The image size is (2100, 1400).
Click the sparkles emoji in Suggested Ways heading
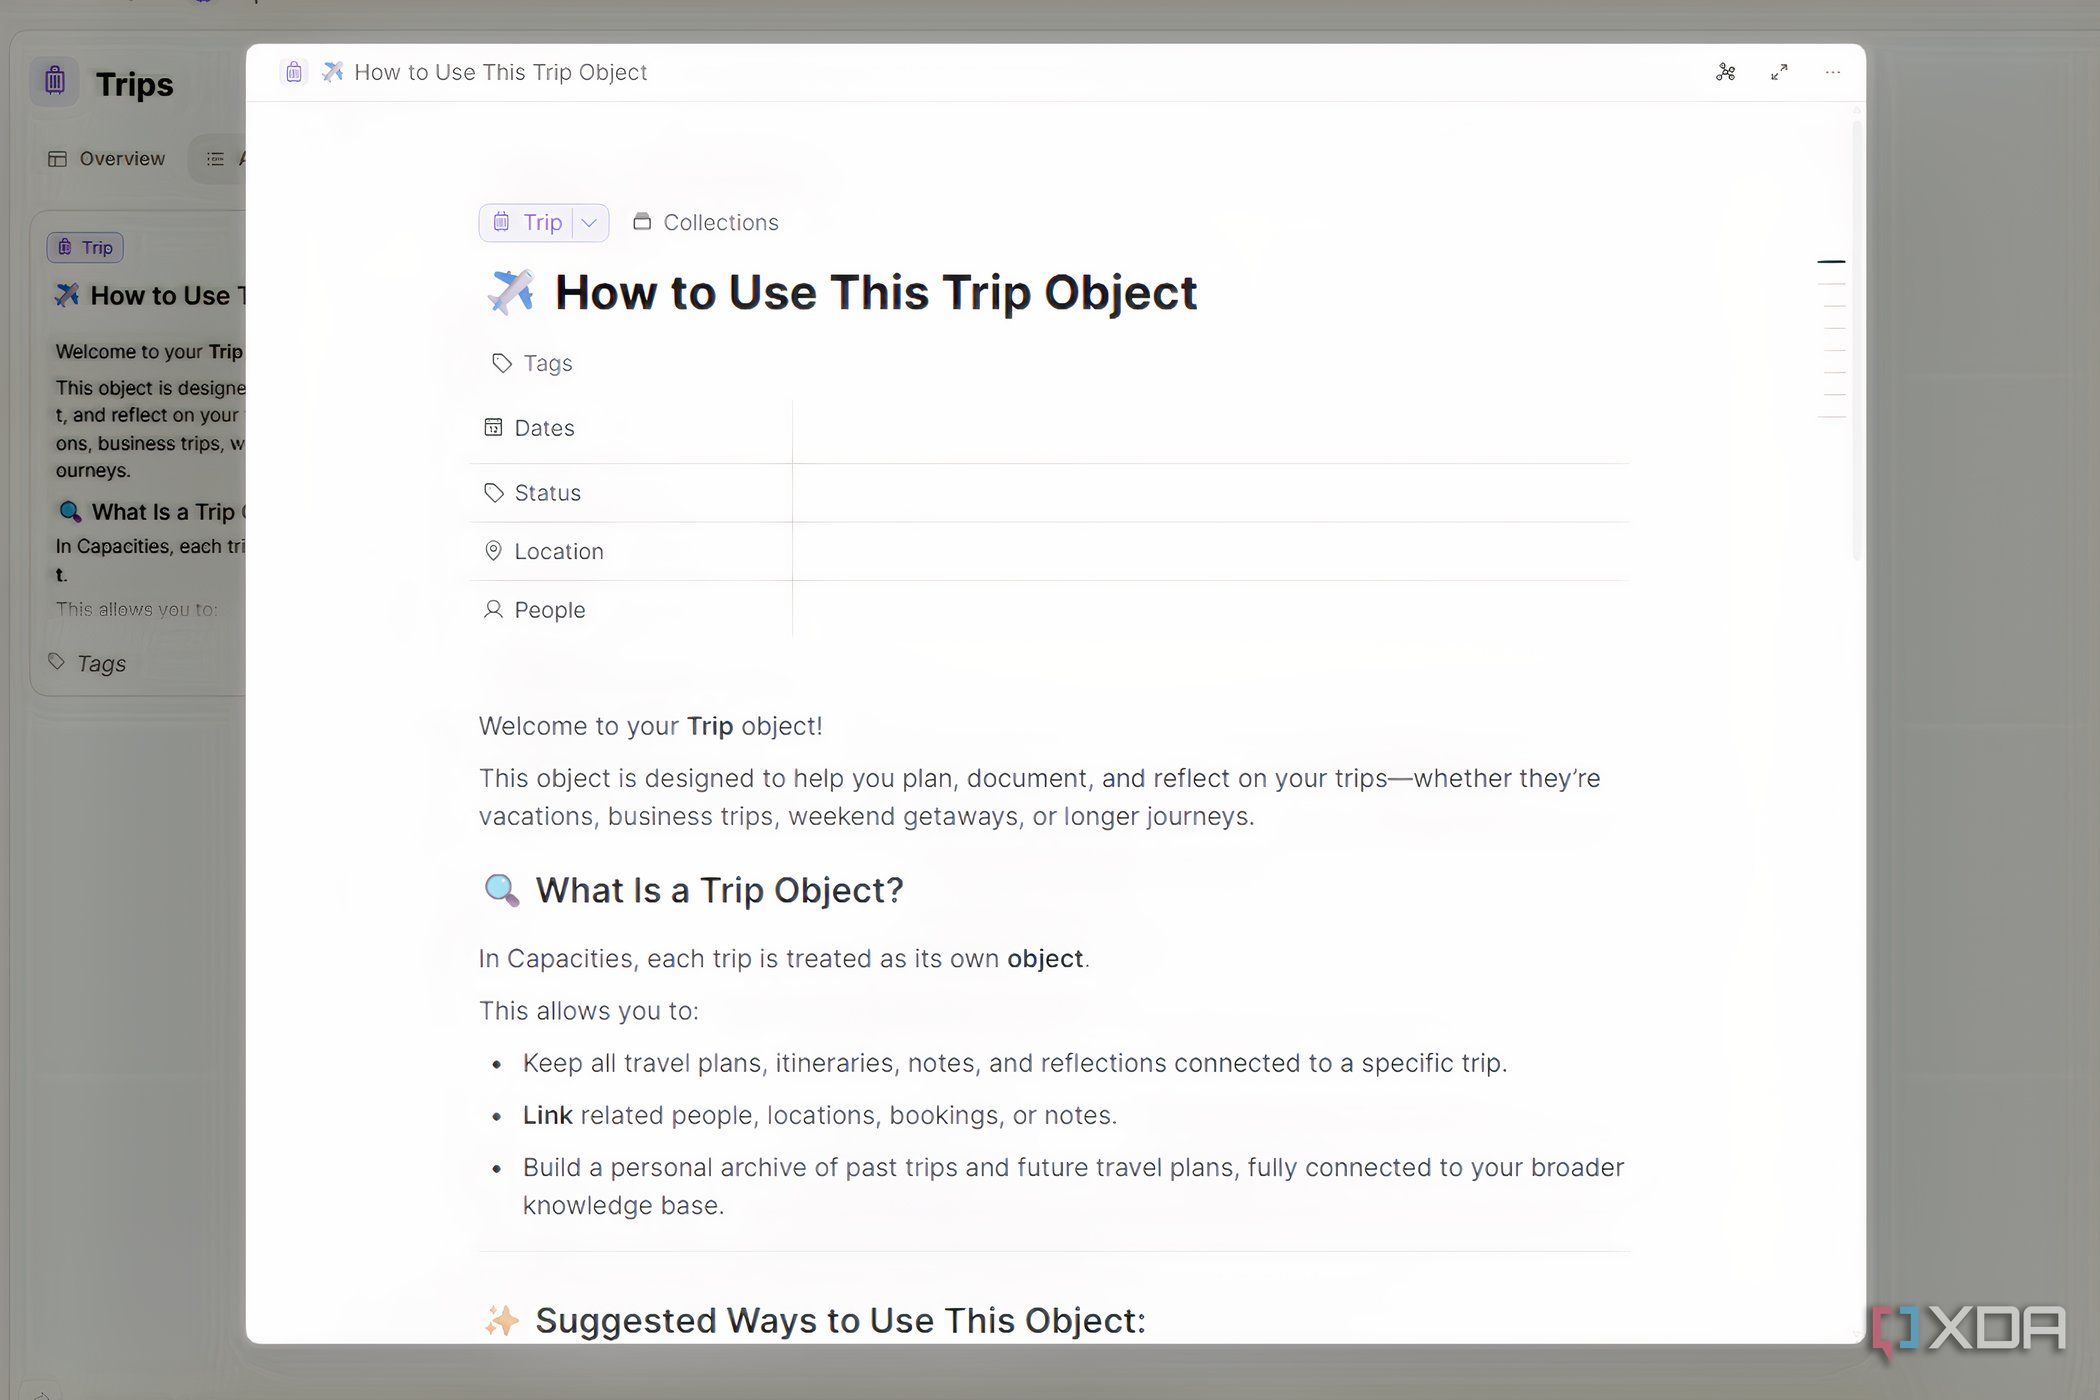coord(501,1320)
